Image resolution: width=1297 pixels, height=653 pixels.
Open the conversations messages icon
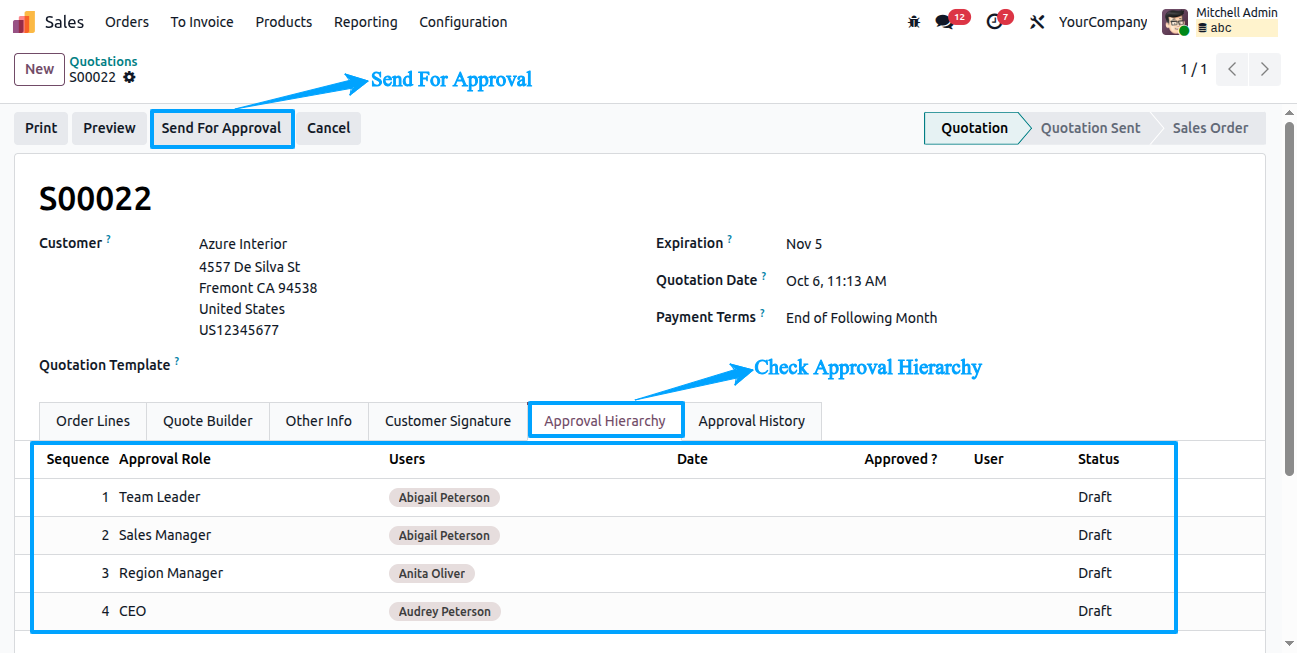945,22
